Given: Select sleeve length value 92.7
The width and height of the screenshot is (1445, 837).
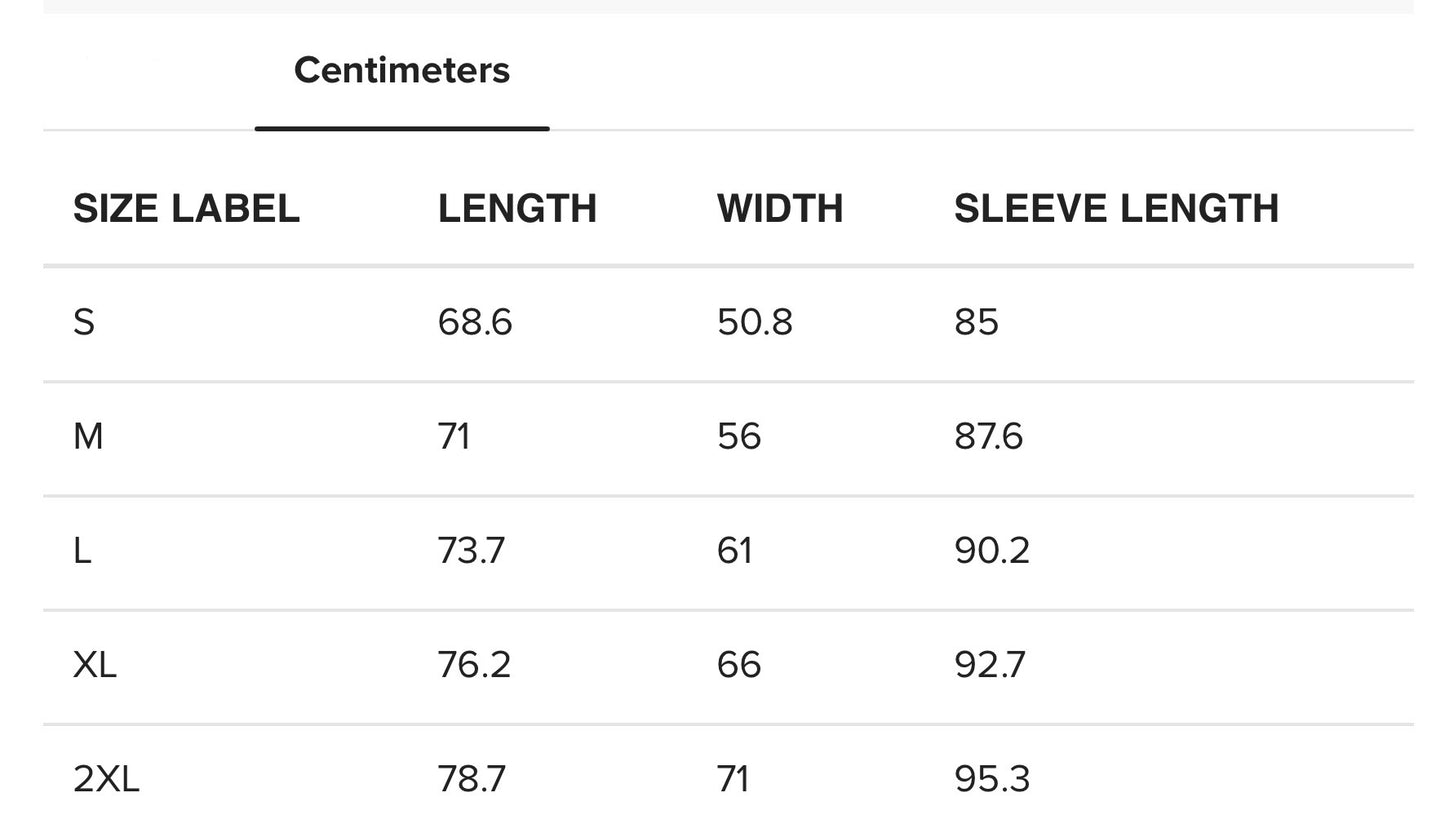Looking at the screenshot, I should pyautogui.click(x=989, y=665).
